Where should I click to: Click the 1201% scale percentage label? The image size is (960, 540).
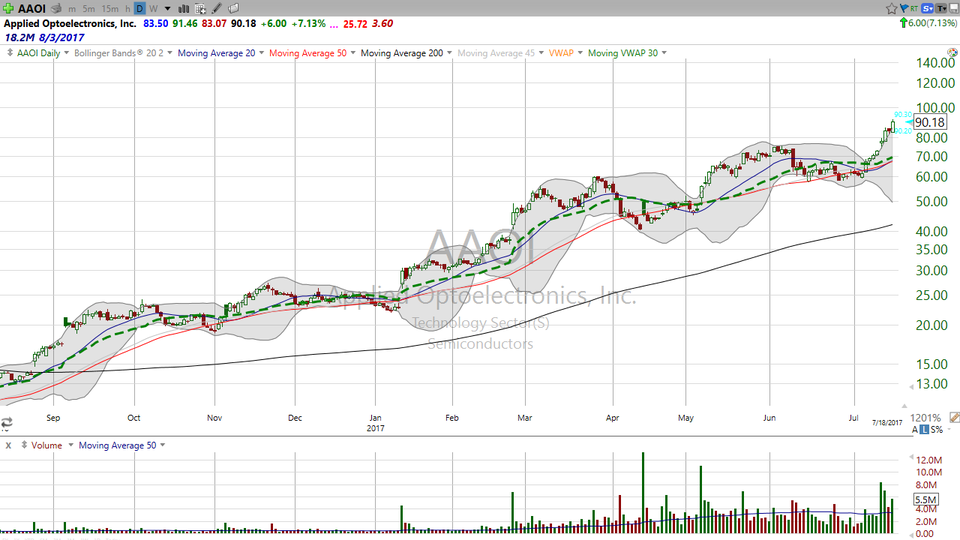tap(926, 418)
